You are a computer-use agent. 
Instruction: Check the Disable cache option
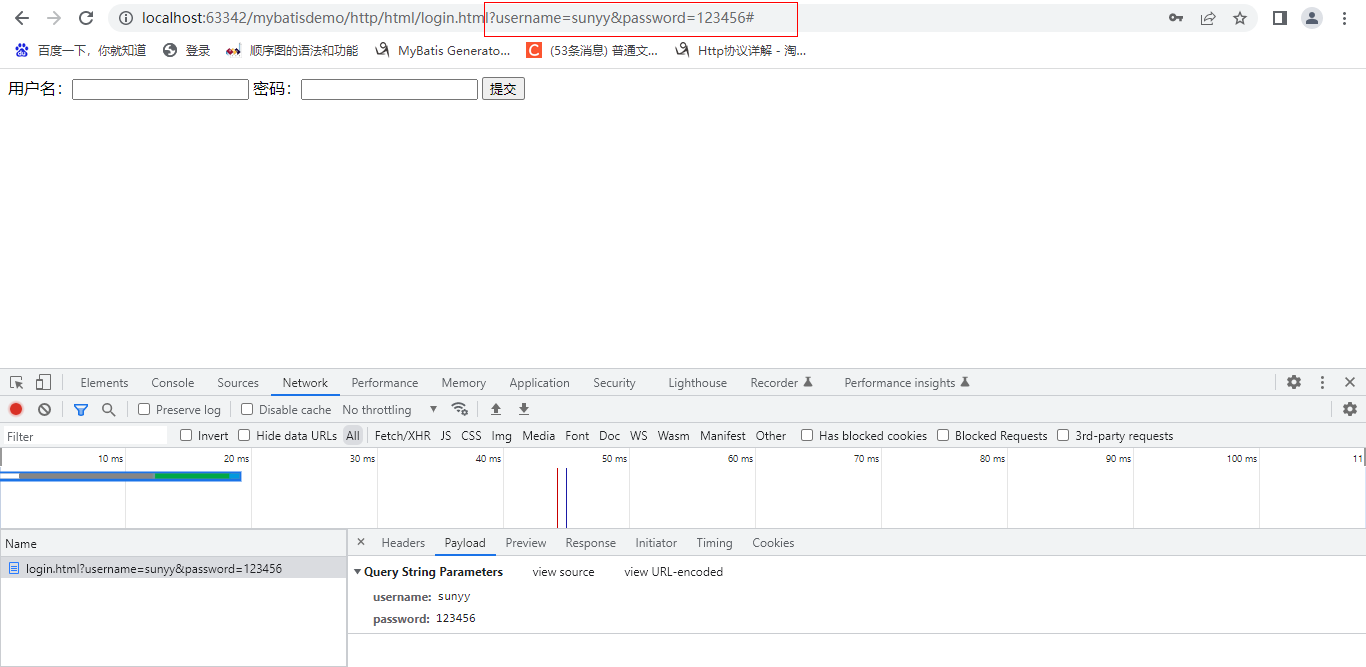(x=247, y=409)
